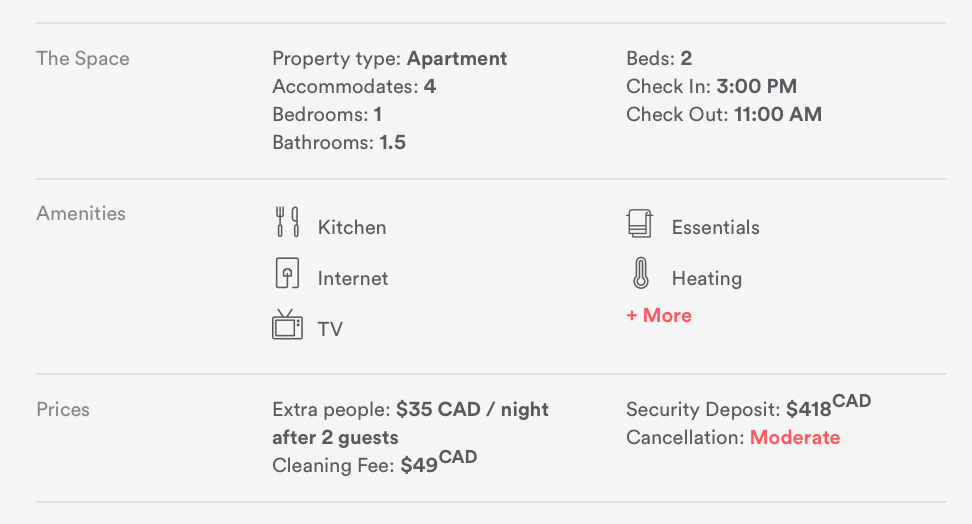Expand amenities with the + More link

point(659,316)
